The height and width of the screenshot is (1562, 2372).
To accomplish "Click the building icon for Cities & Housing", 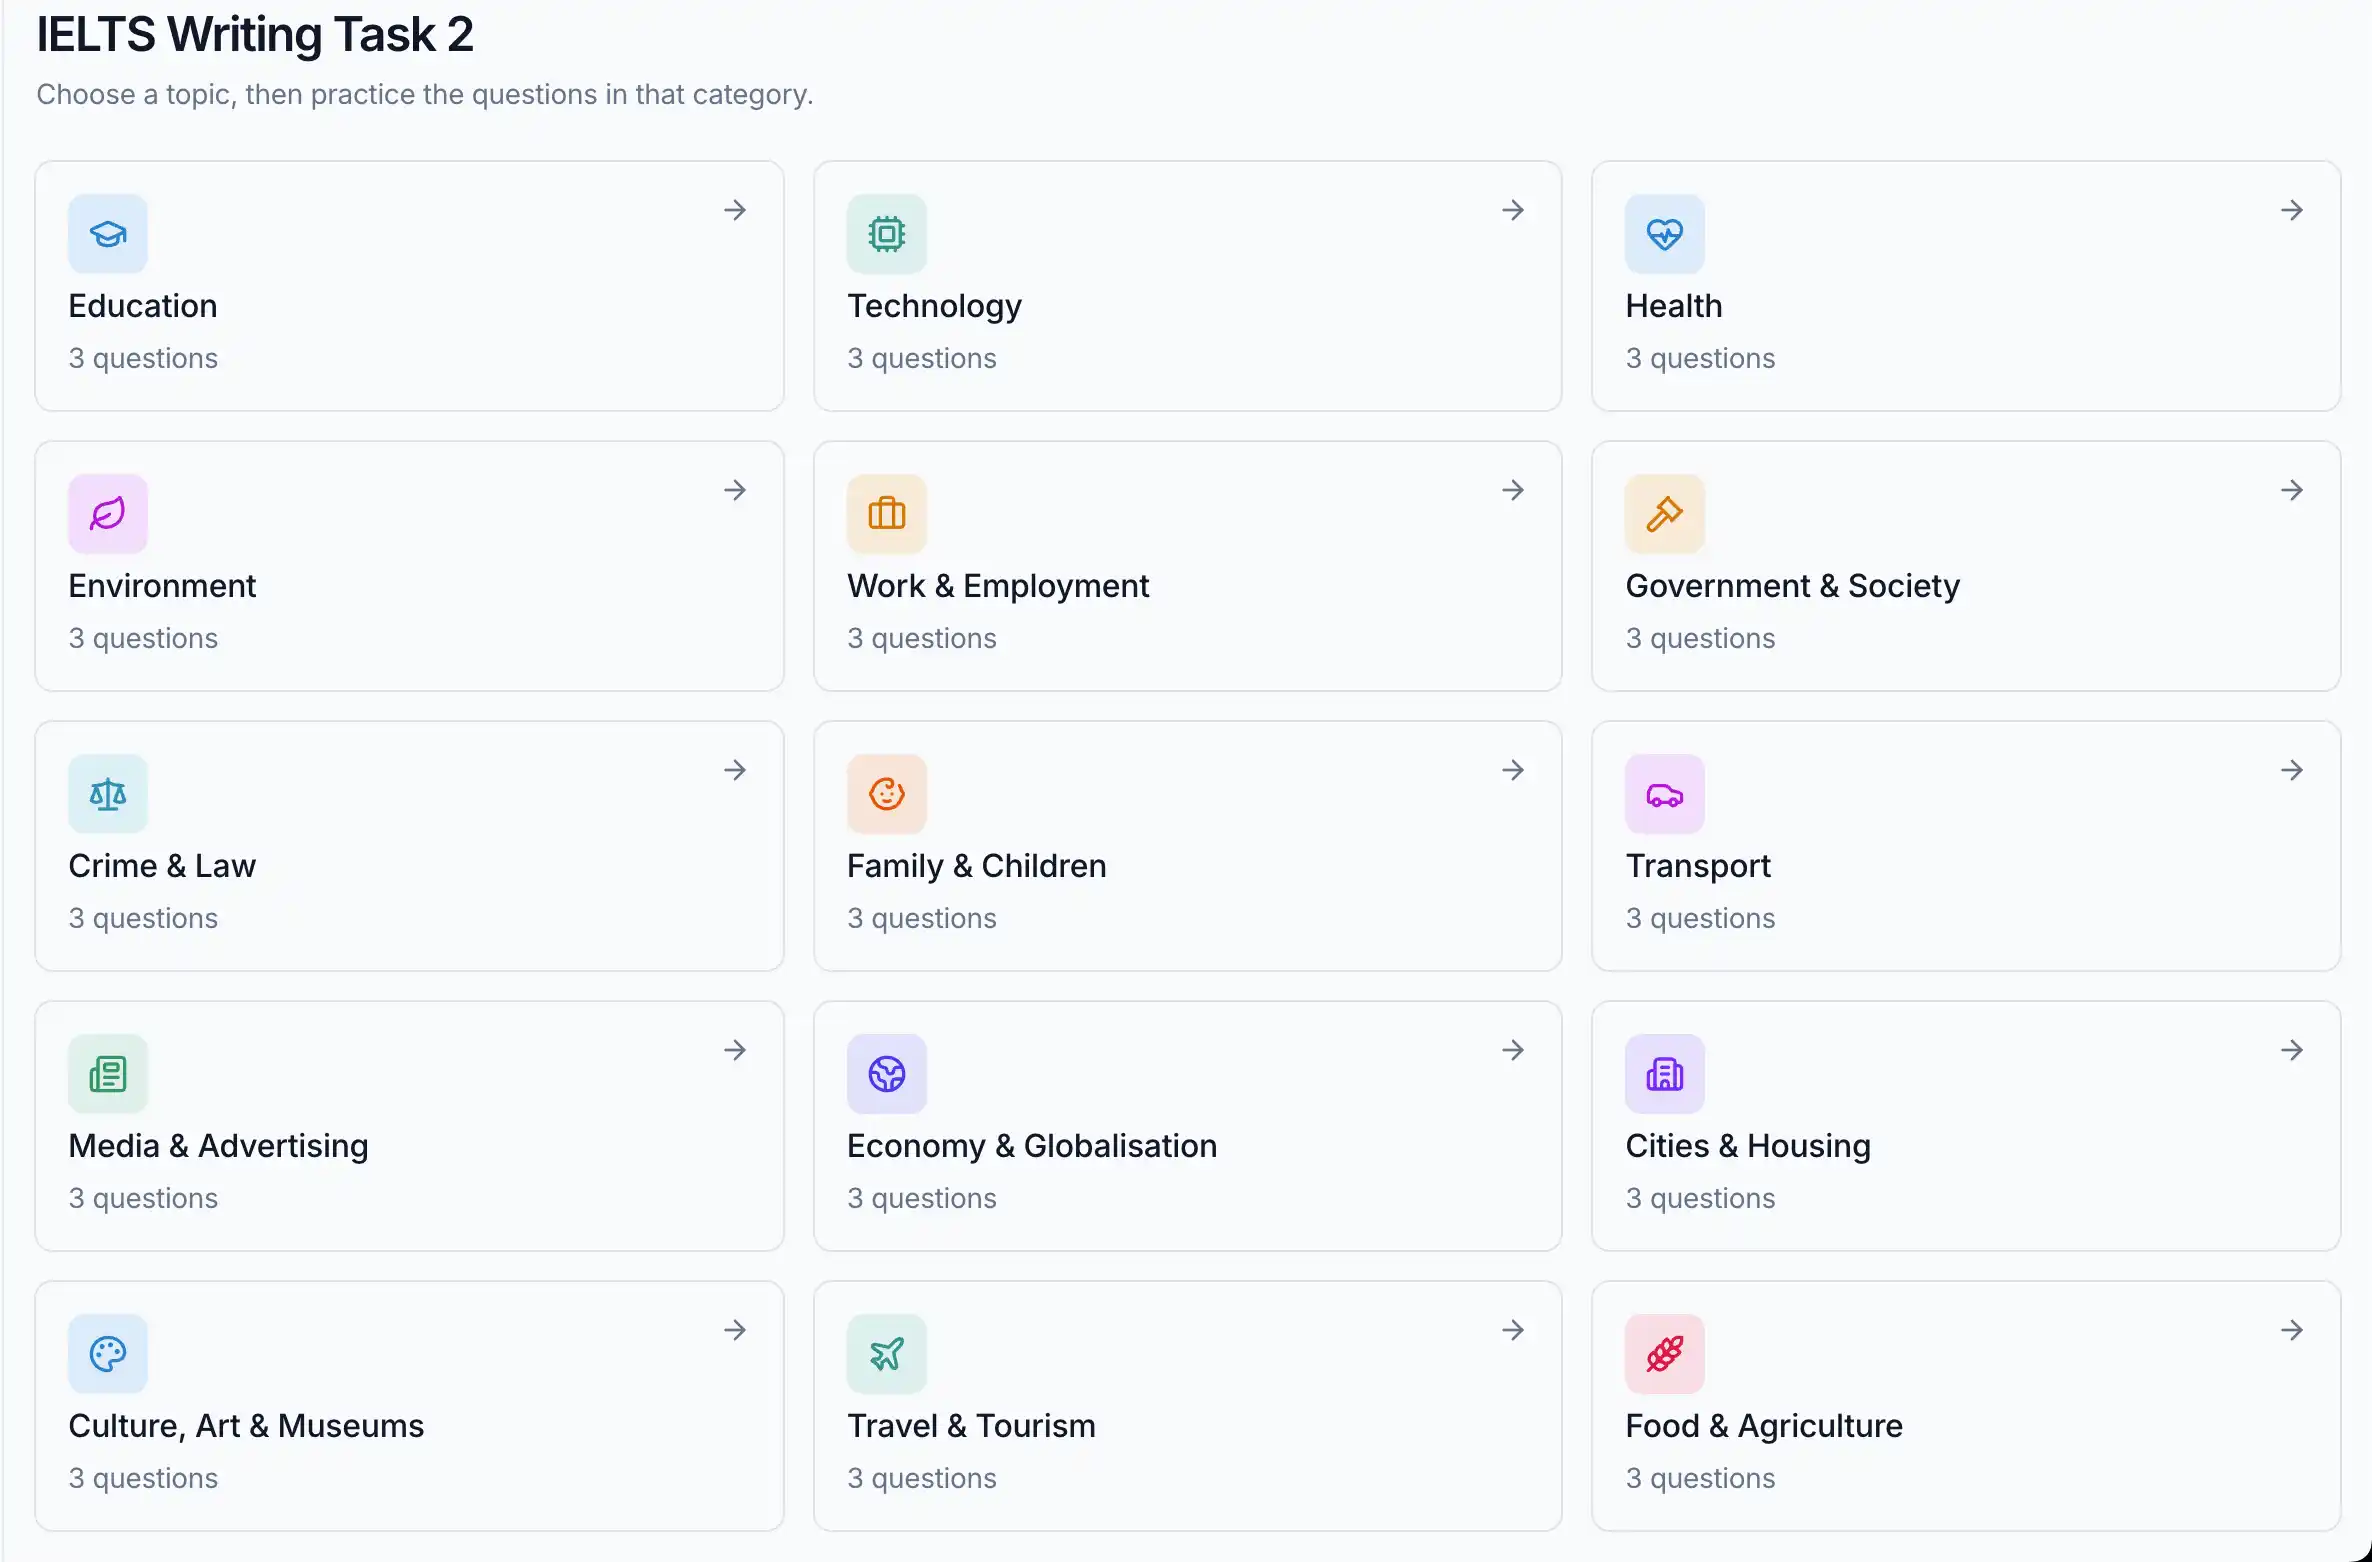I will tap(1665, 1074).
